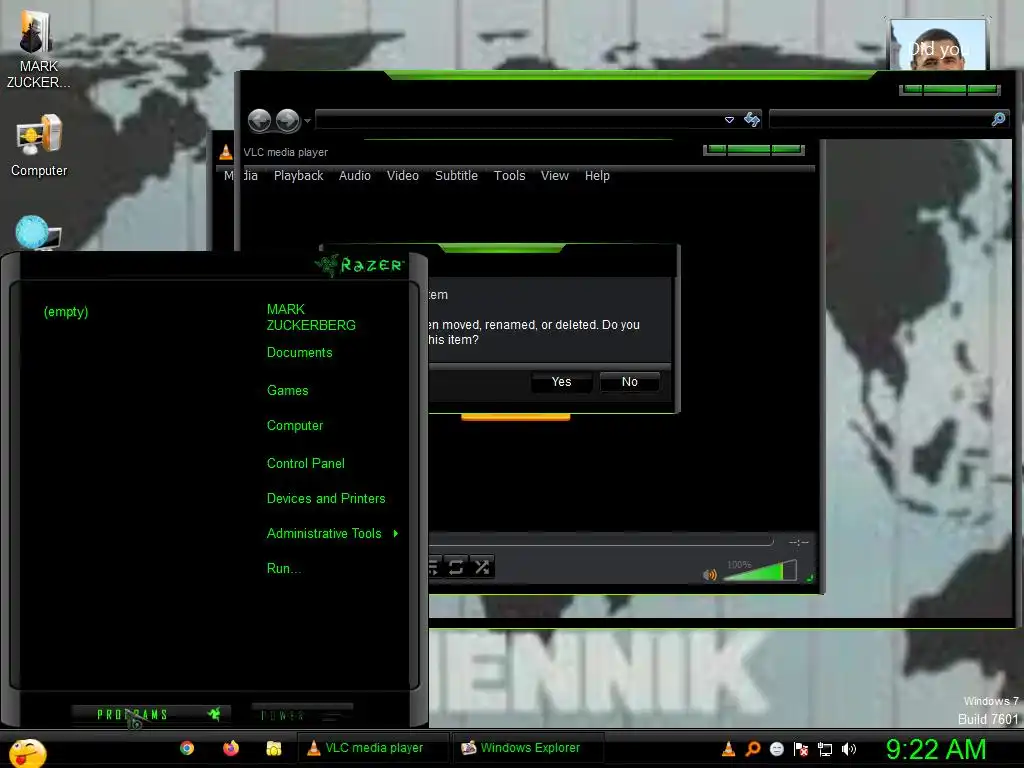Click the VLC cone icon in title bar
Image resolution: width=1024 pixels, height=768 pixels.
coord(225,152)
